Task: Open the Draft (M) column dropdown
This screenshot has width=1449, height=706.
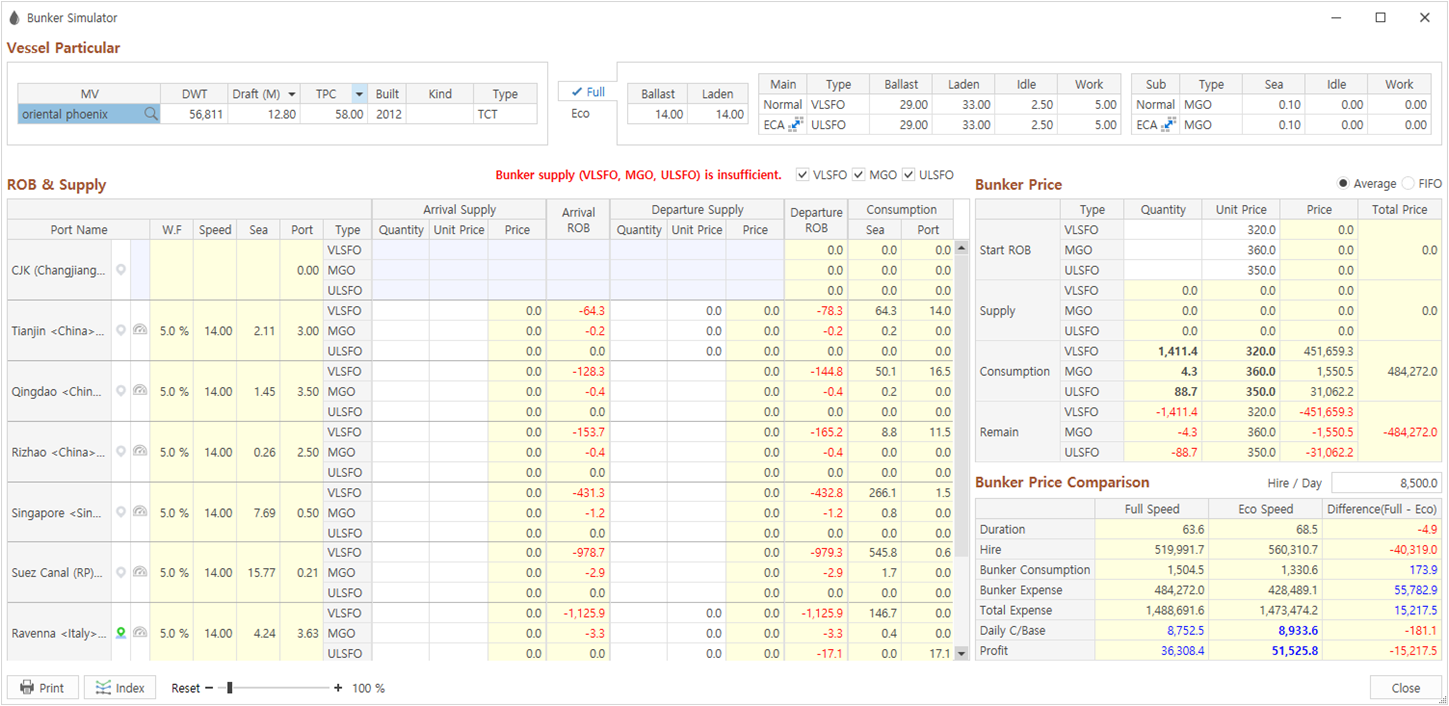Action: [x=291, y=94]
